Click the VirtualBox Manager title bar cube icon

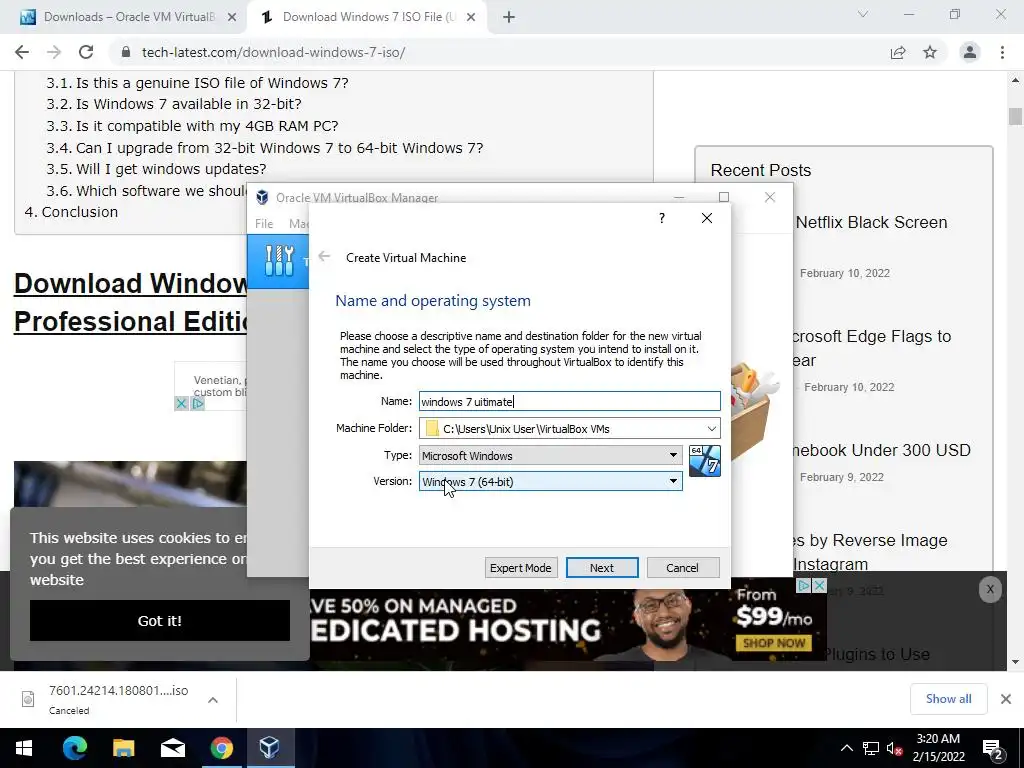click(262, 197)
